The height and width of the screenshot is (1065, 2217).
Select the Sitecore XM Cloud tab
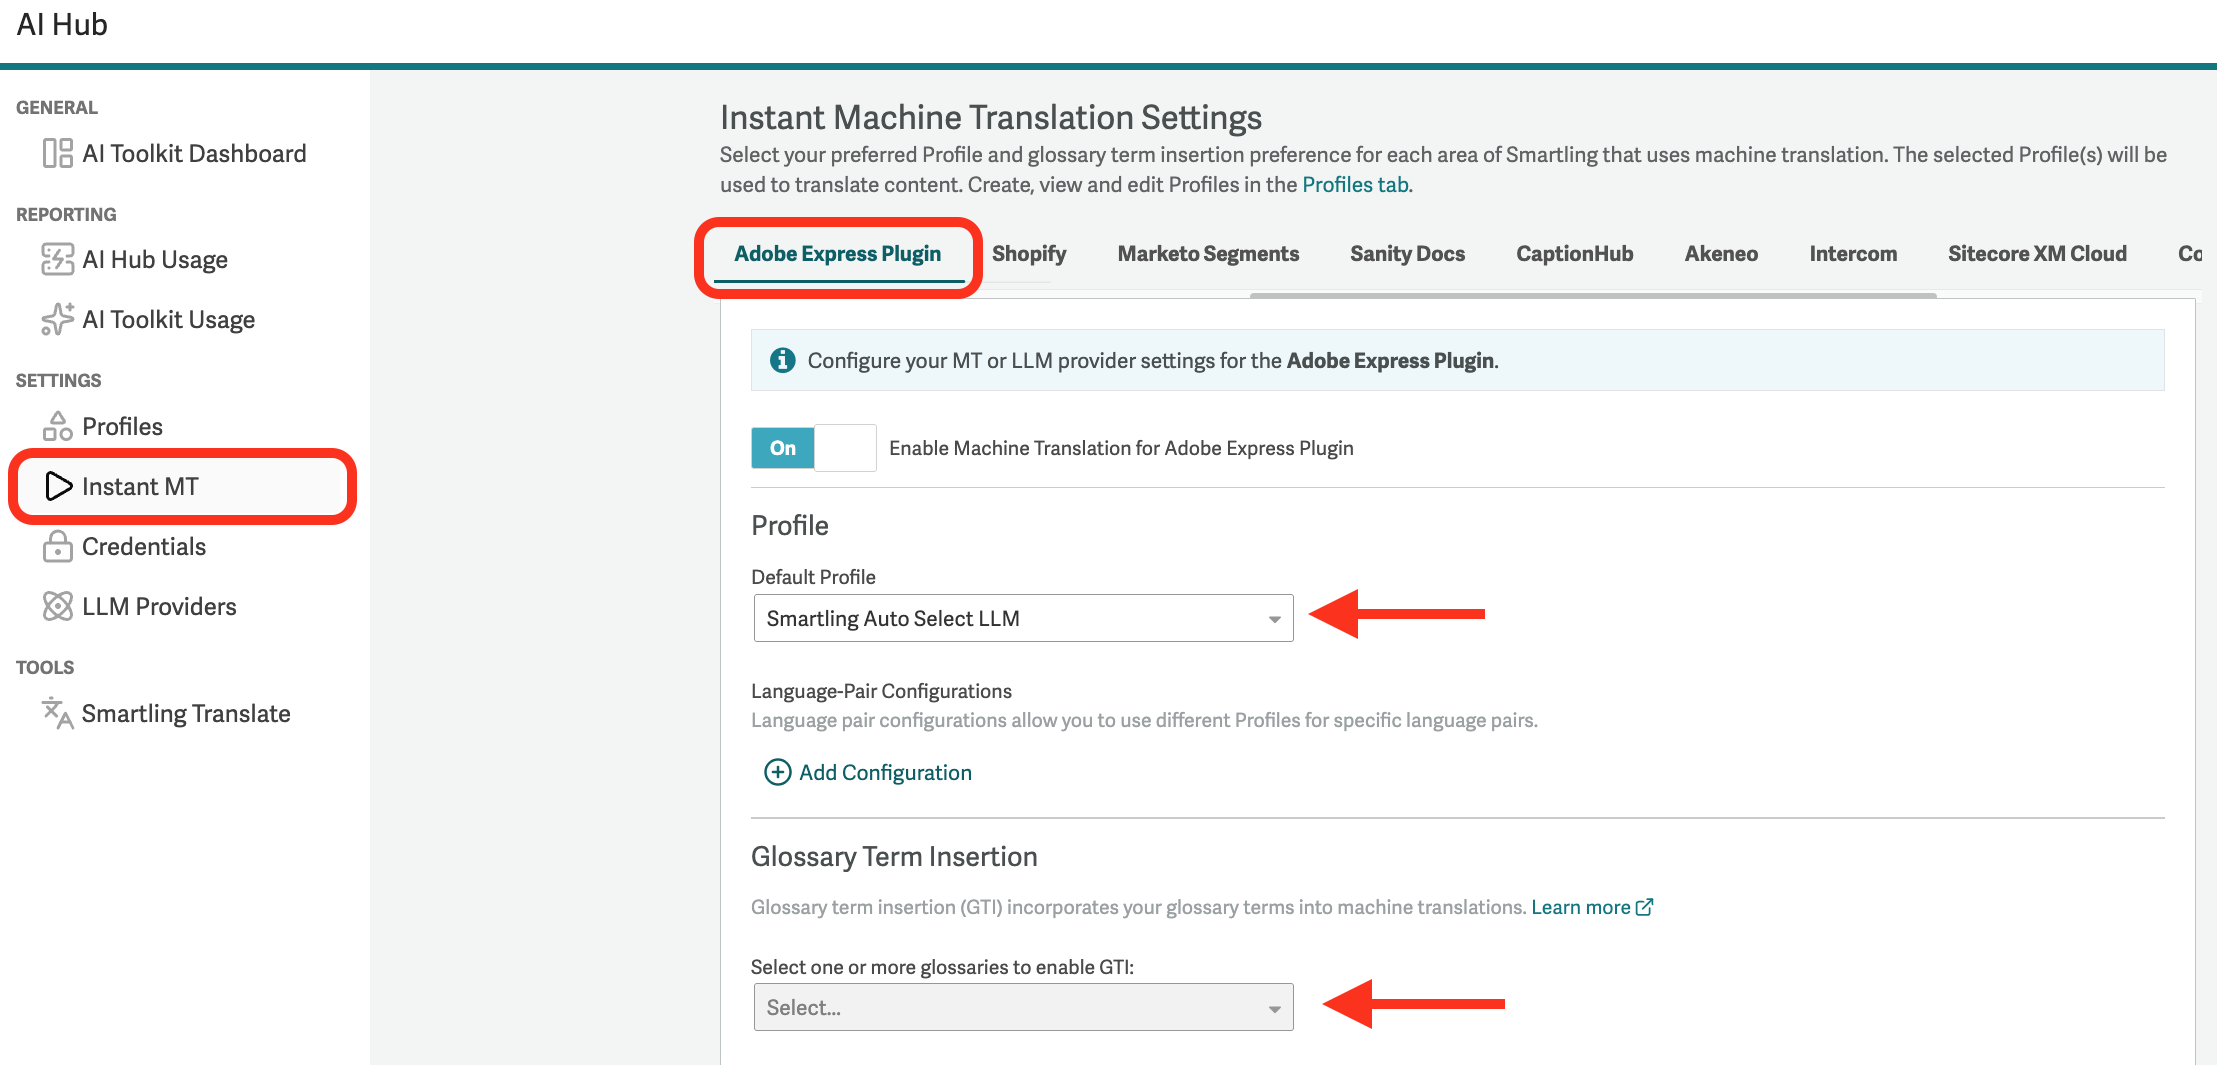coord(2037,254)
